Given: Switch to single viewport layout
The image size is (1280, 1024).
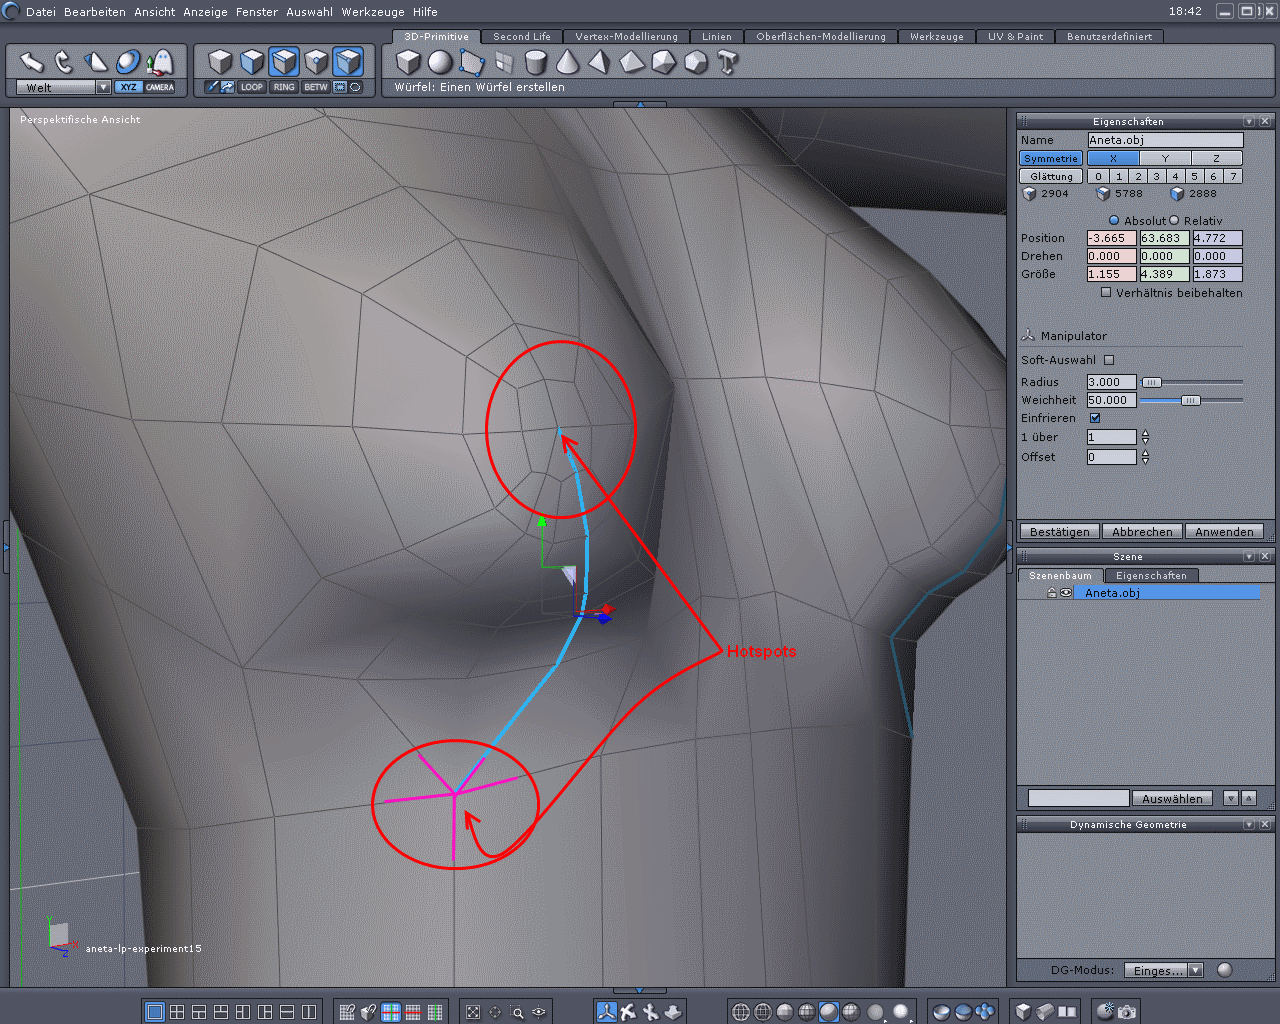Looking at the screenshot, I should pyautogui.click(x=155, y=1012).
